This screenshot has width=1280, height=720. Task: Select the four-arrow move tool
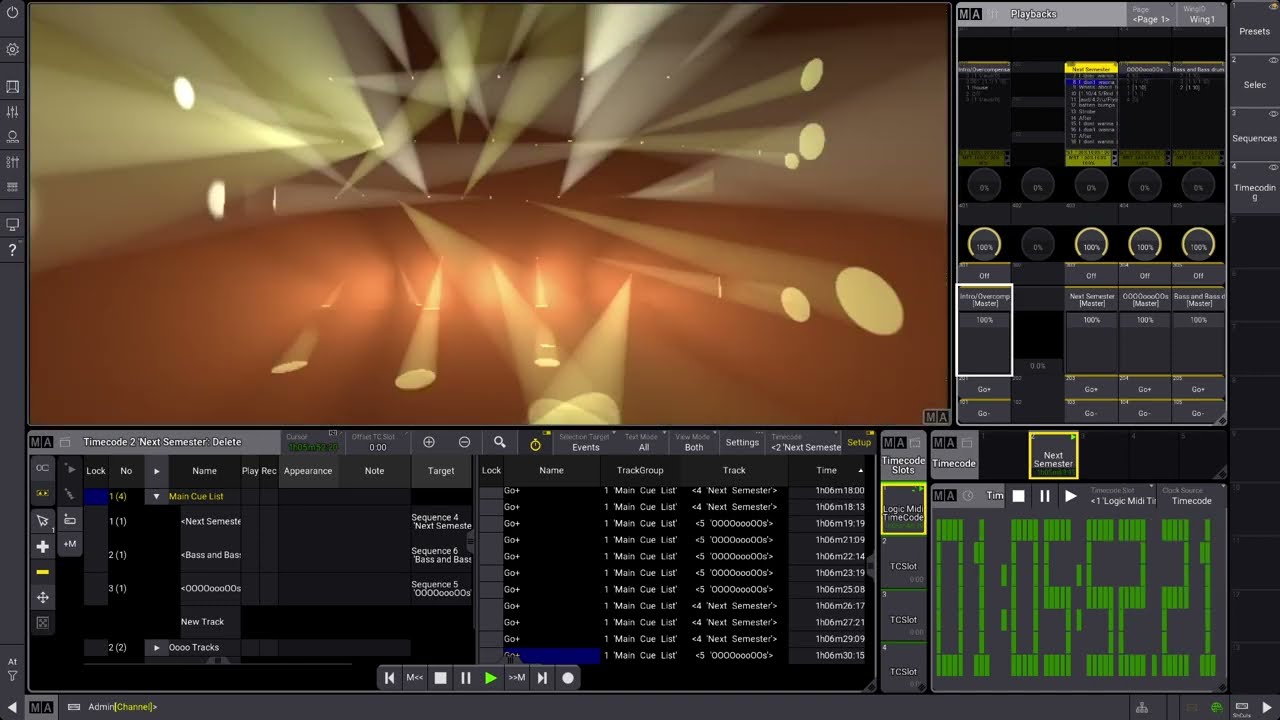42,597
